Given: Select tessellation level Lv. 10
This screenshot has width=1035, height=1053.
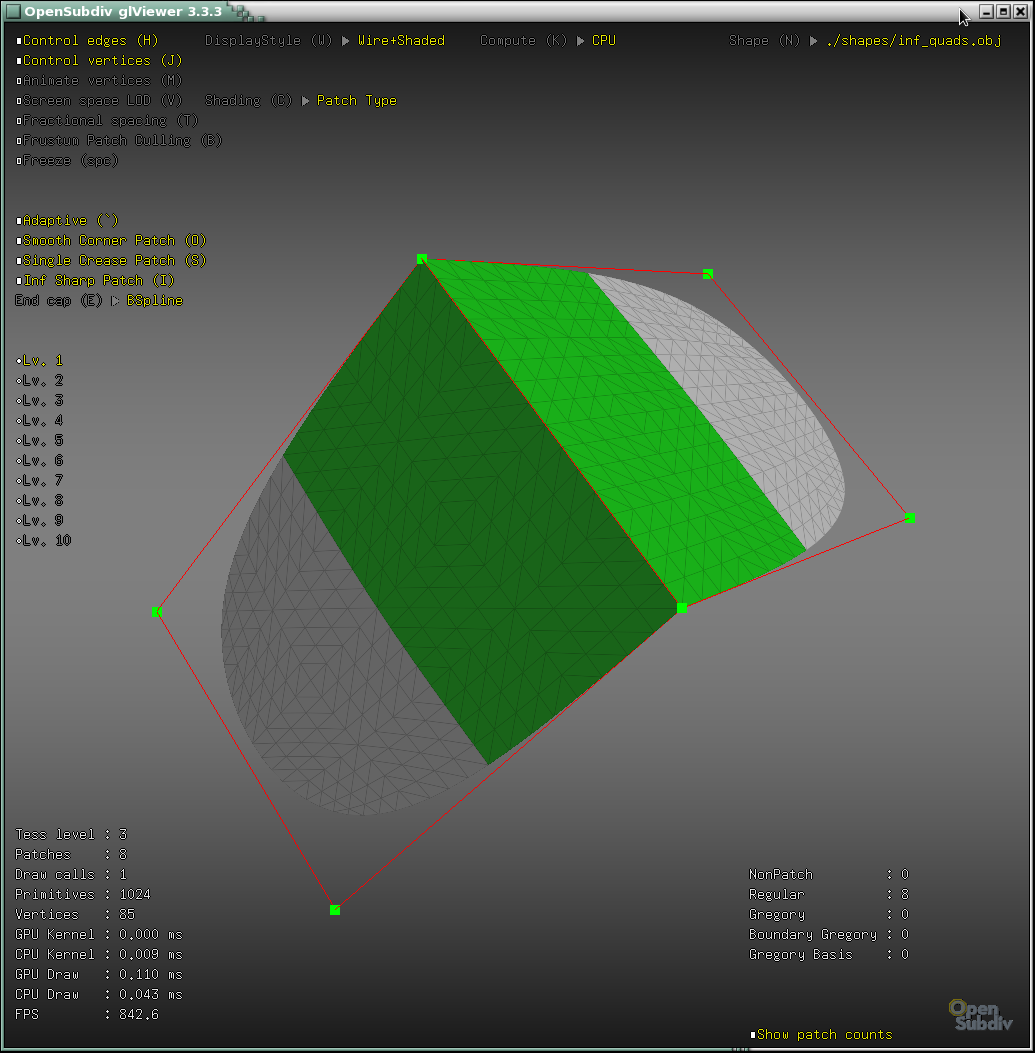Looking at the screenshot, I should [42, 540].
